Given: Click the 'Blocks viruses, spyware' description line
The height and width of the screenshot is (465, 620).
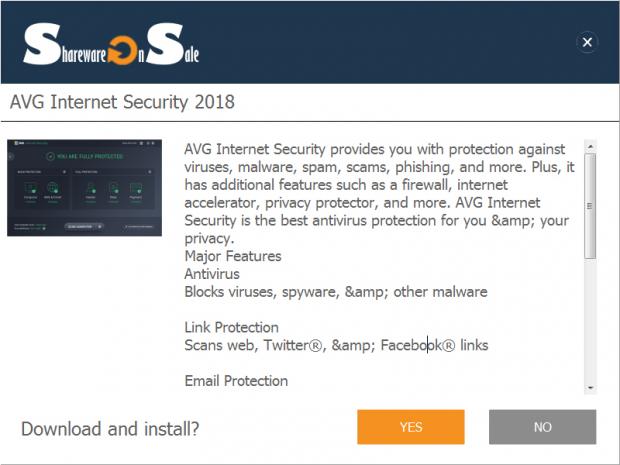Looking at the screenshot, I should pyautogui.click(x=335, y=292).
